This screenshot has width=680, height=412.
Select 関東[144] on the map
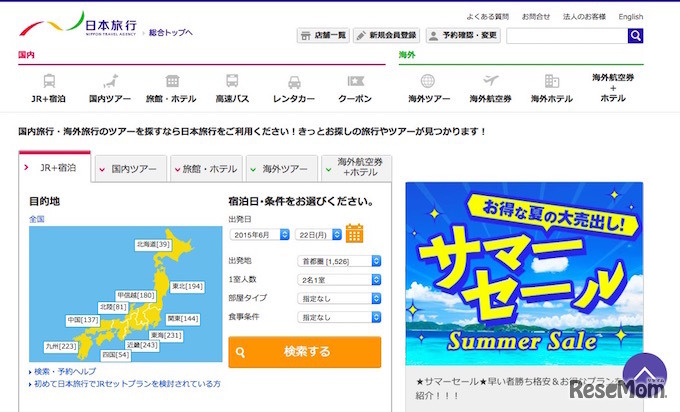point(183,319)
